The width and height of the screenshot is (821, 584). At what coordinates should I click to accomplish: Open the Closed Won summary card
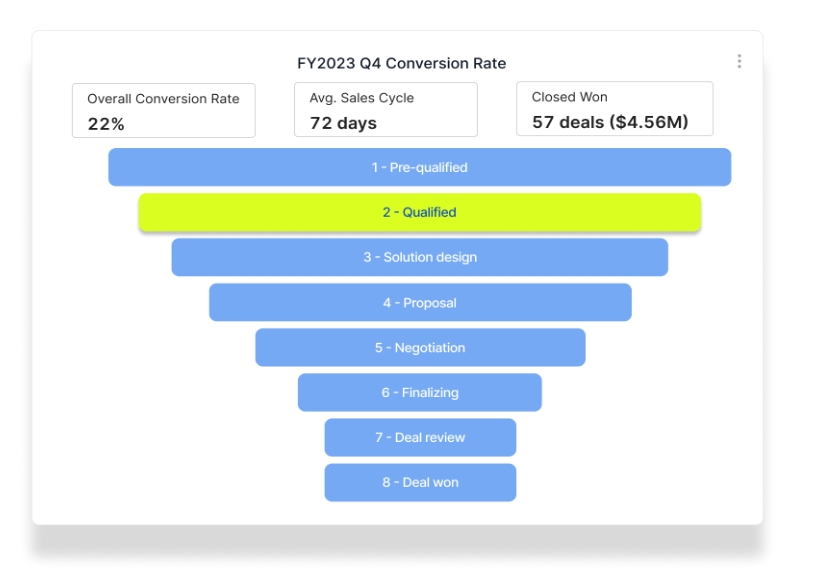[x=615, y=108]
